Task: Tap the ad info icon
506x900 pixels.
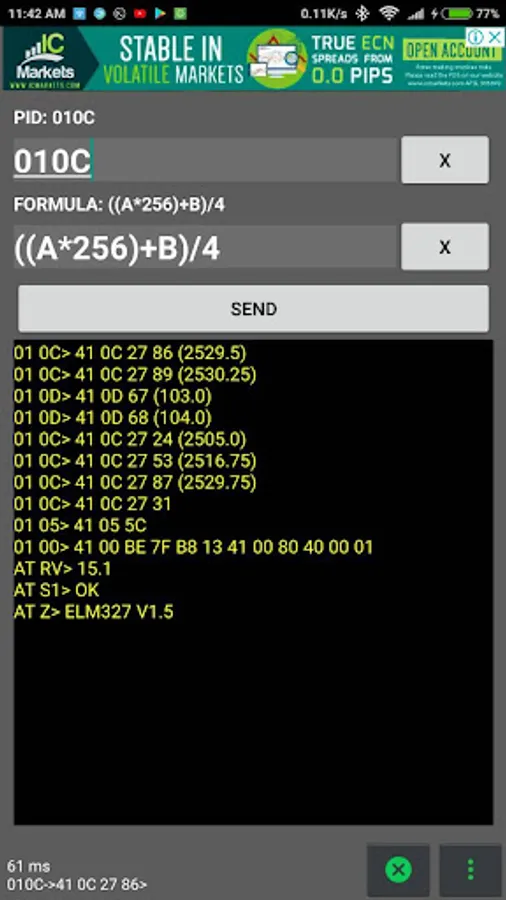Action: pos(476,37)
